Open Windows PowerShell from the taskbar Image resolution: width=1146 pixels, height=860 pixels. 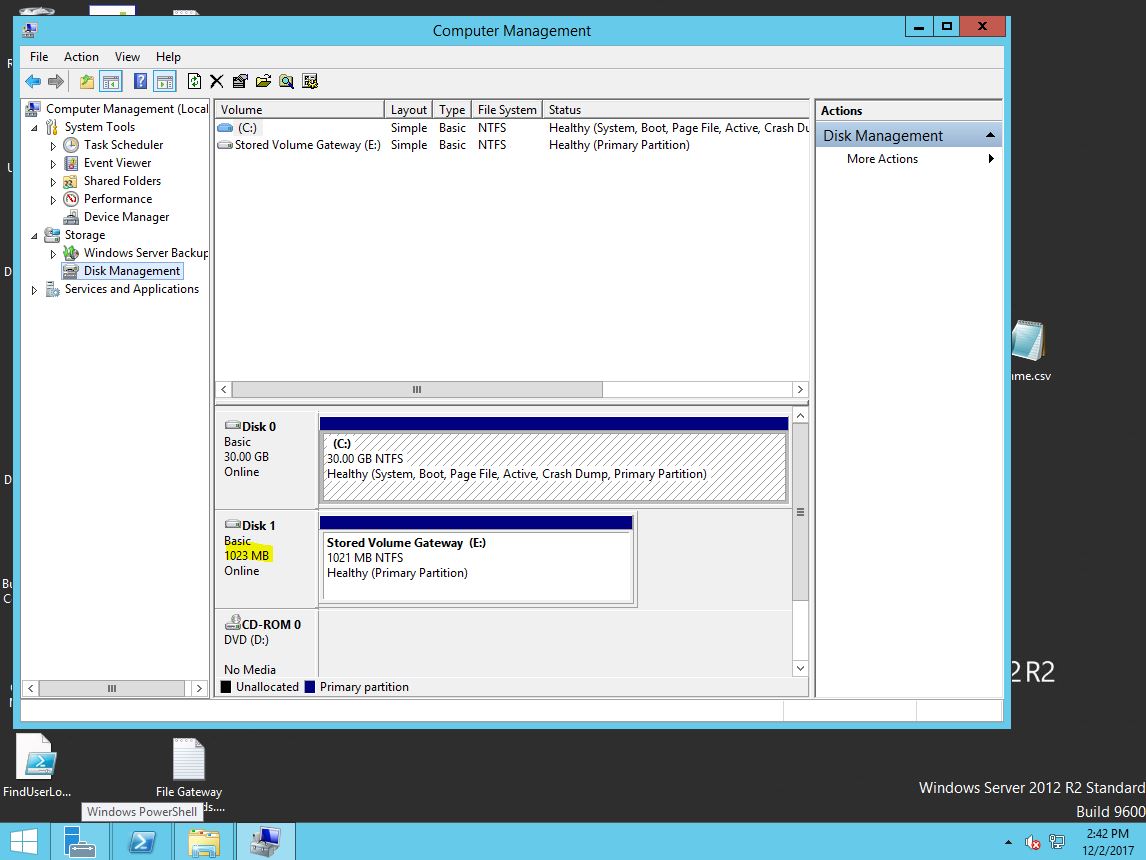142,842
